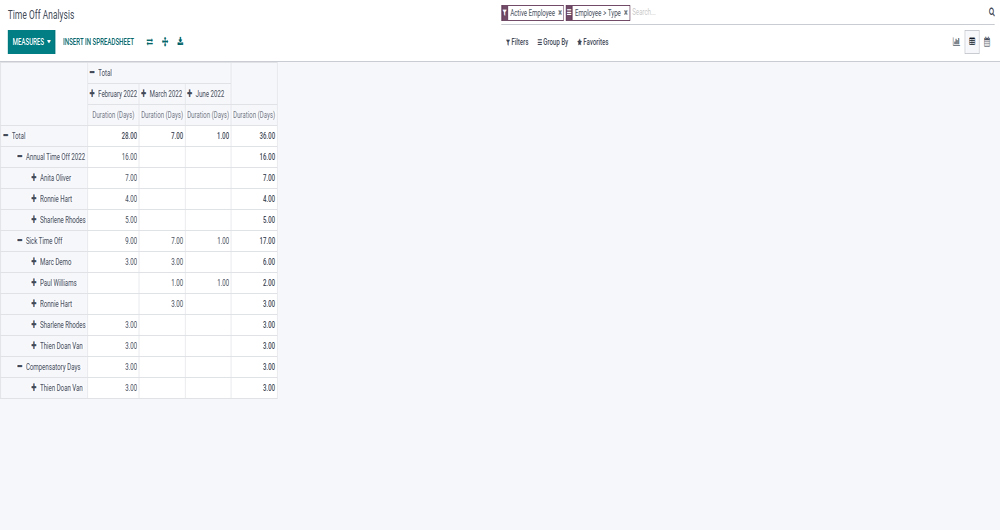Click in the Search input field
The height and width of the screenshot is (530, 1000).
(800, 13)
